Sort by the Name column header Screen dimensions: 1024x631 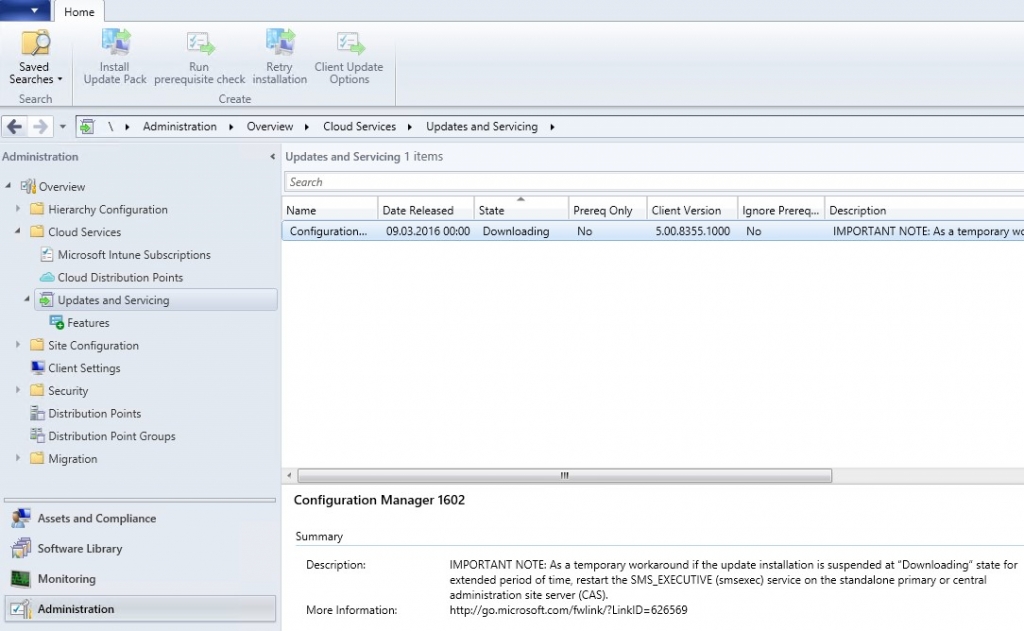pyautogui.click(x=330, y=210)
